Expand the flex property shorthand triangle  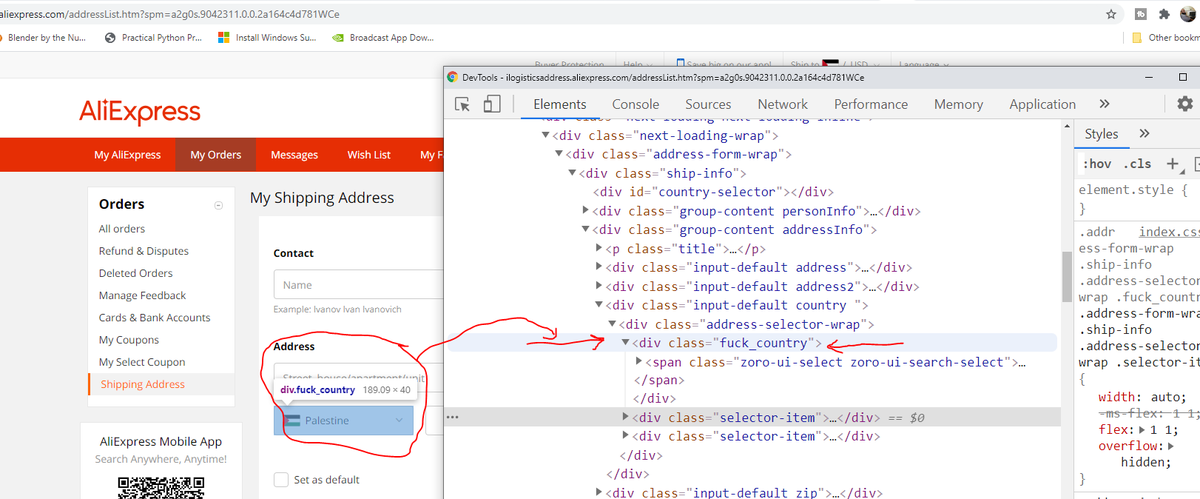(x=1143, y=430)
